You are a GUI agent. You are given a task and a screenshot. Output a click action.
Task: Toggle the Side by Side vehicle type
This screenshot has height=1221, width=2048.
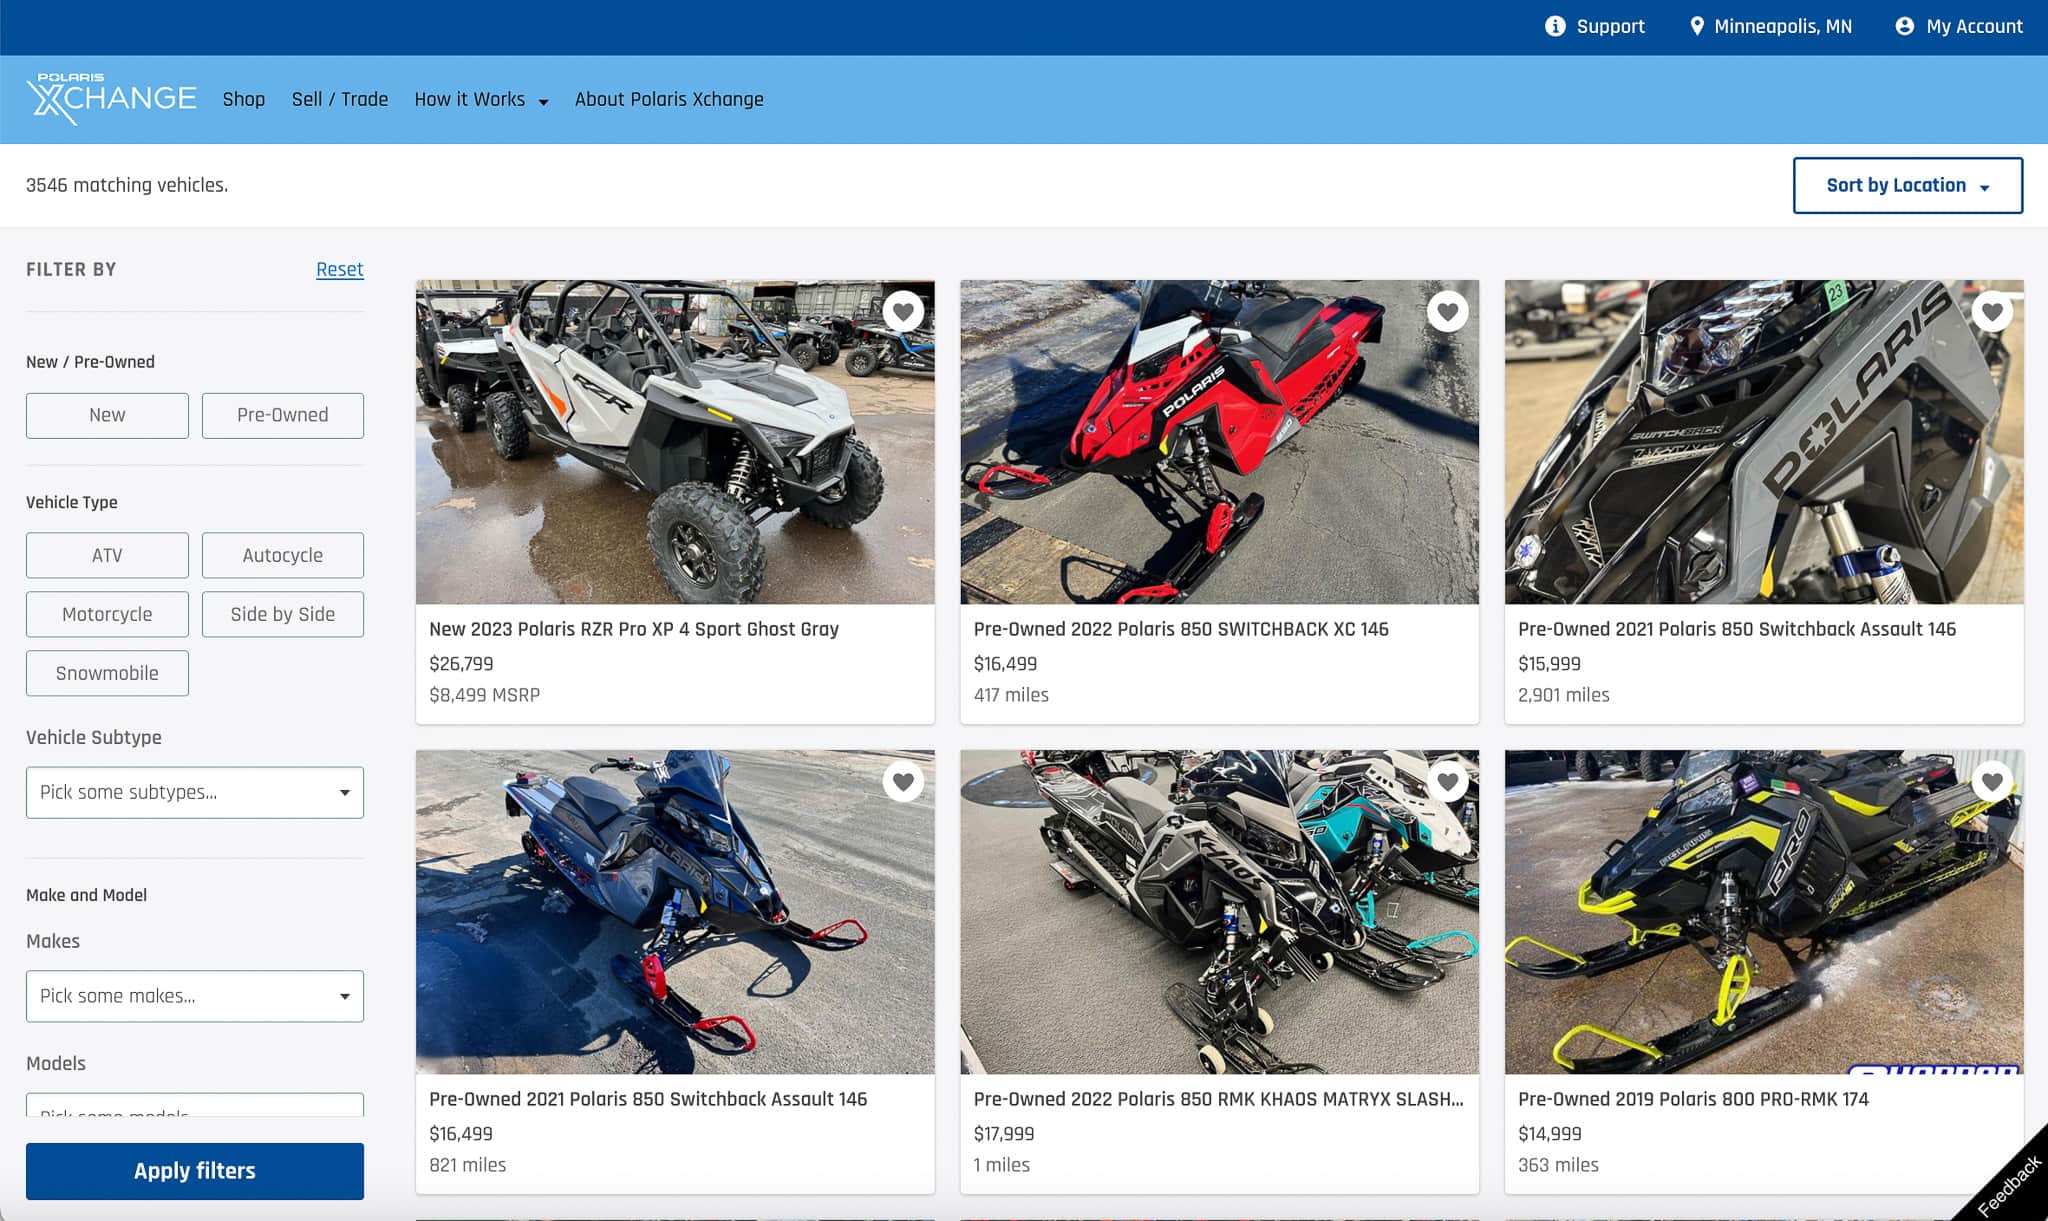282,614
